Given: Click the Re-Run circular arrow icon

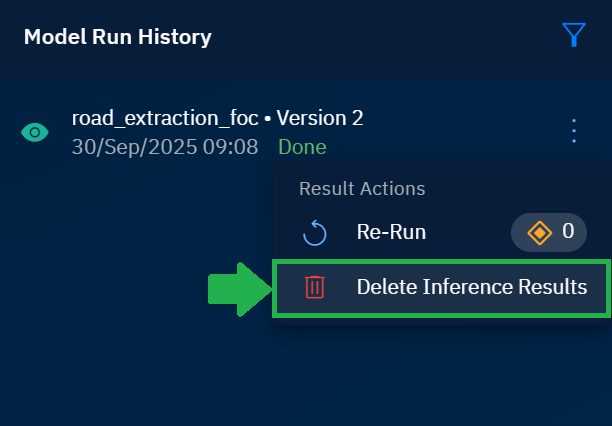Looking at the screenshot, I should (x=315, y=233).
